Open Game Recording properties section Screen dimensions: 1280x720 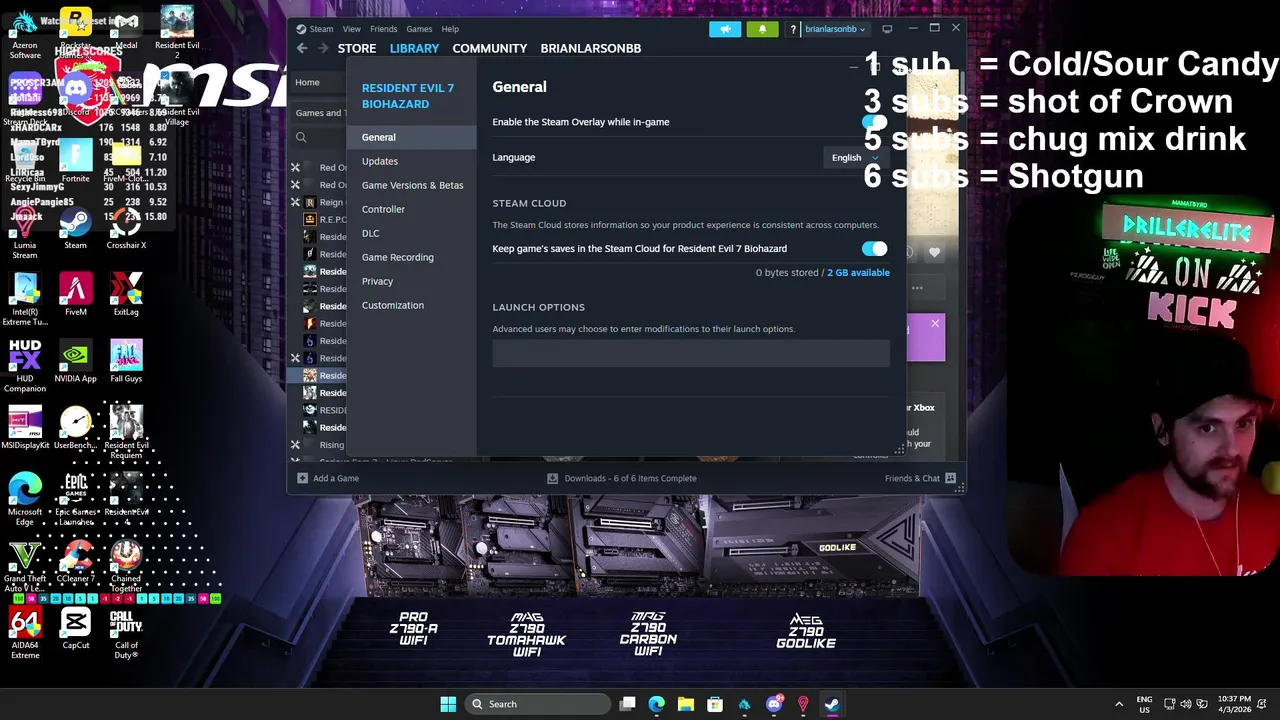pyautogui.click(x=411, y=257)
